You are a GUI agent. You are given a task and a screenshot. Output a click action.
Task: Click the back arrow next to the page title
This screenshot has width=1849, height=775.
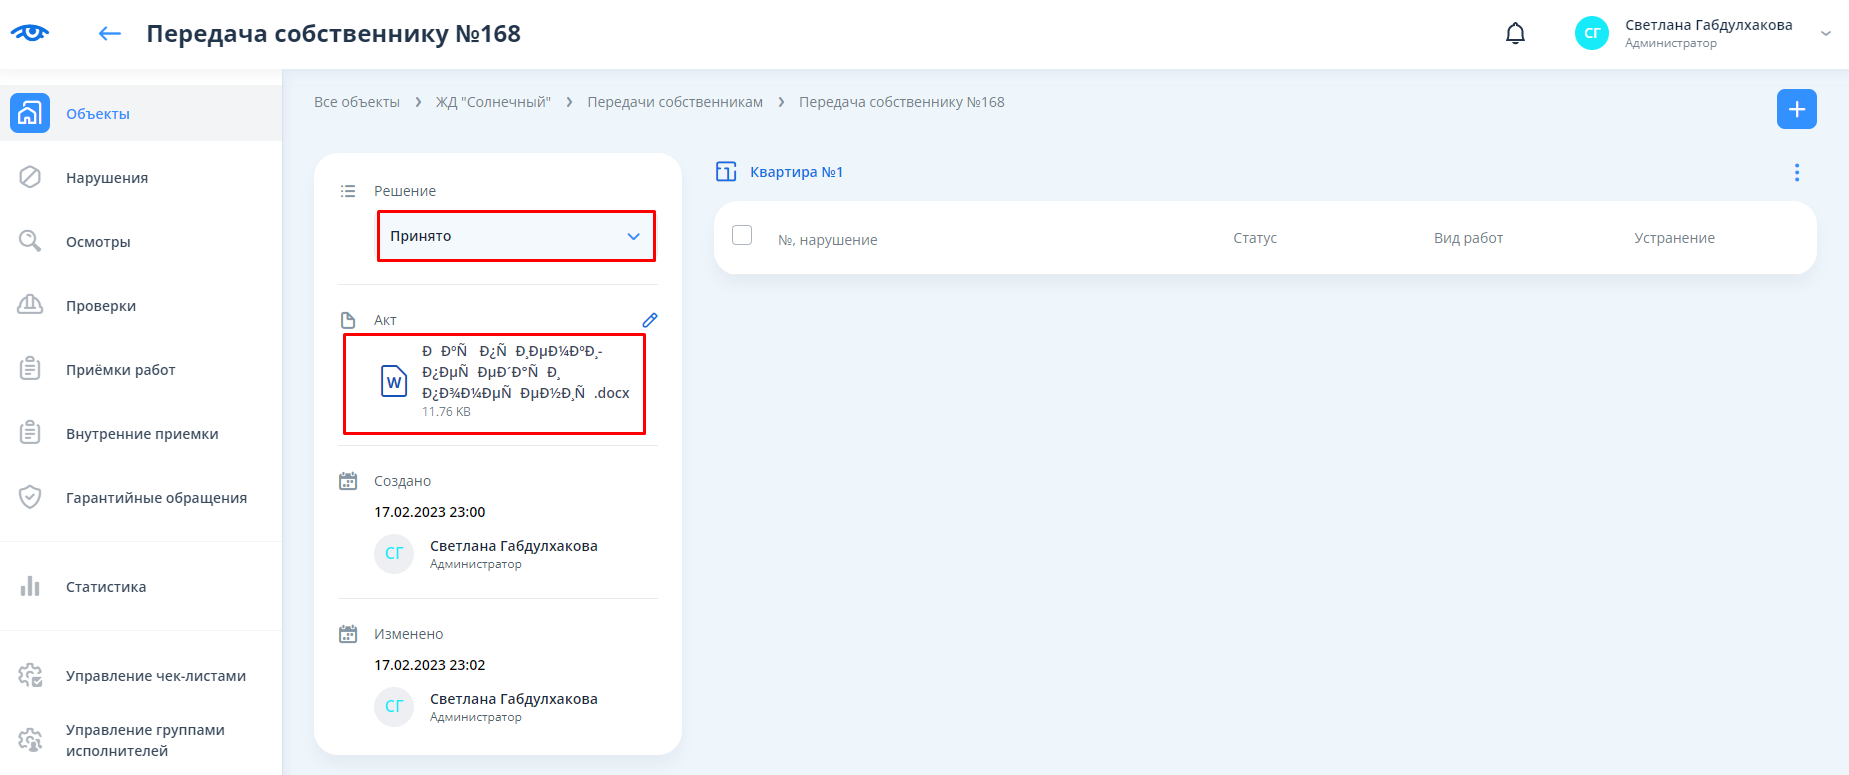pos(109,34)
